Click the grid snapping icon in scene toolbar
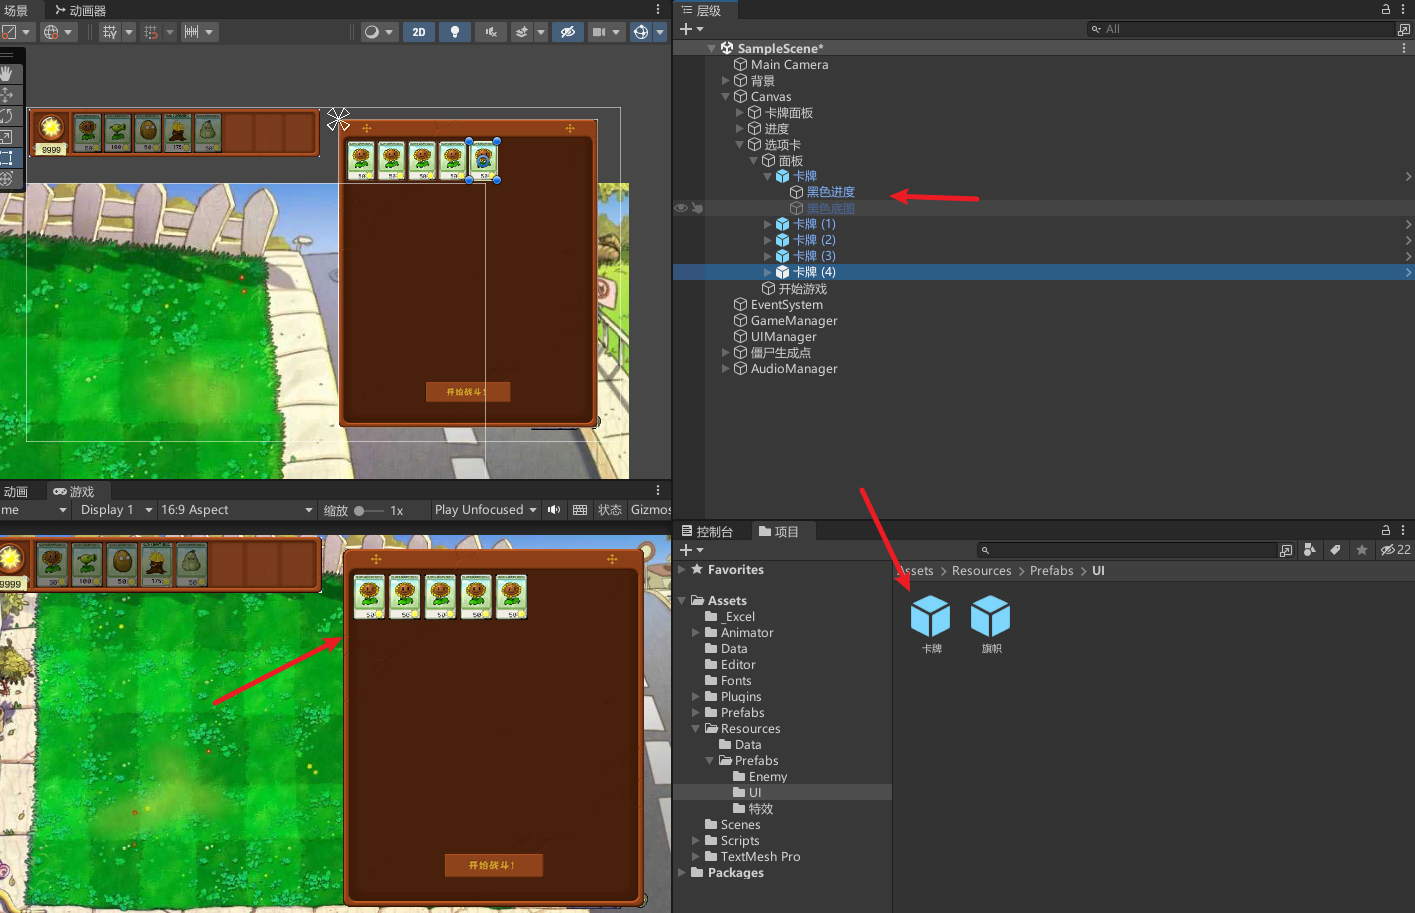The width and height of the screenshot is (1415, 913). (x=151, y=32)
